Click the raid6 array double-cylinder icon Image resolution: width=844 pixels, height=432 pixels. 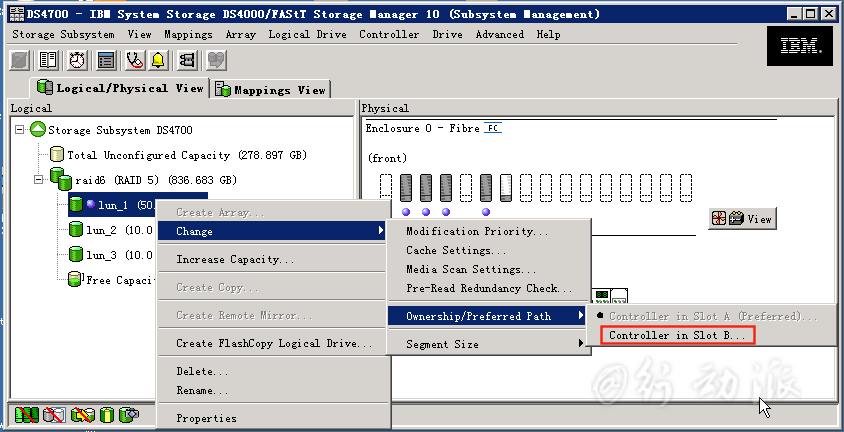click(x=61, y=179)
